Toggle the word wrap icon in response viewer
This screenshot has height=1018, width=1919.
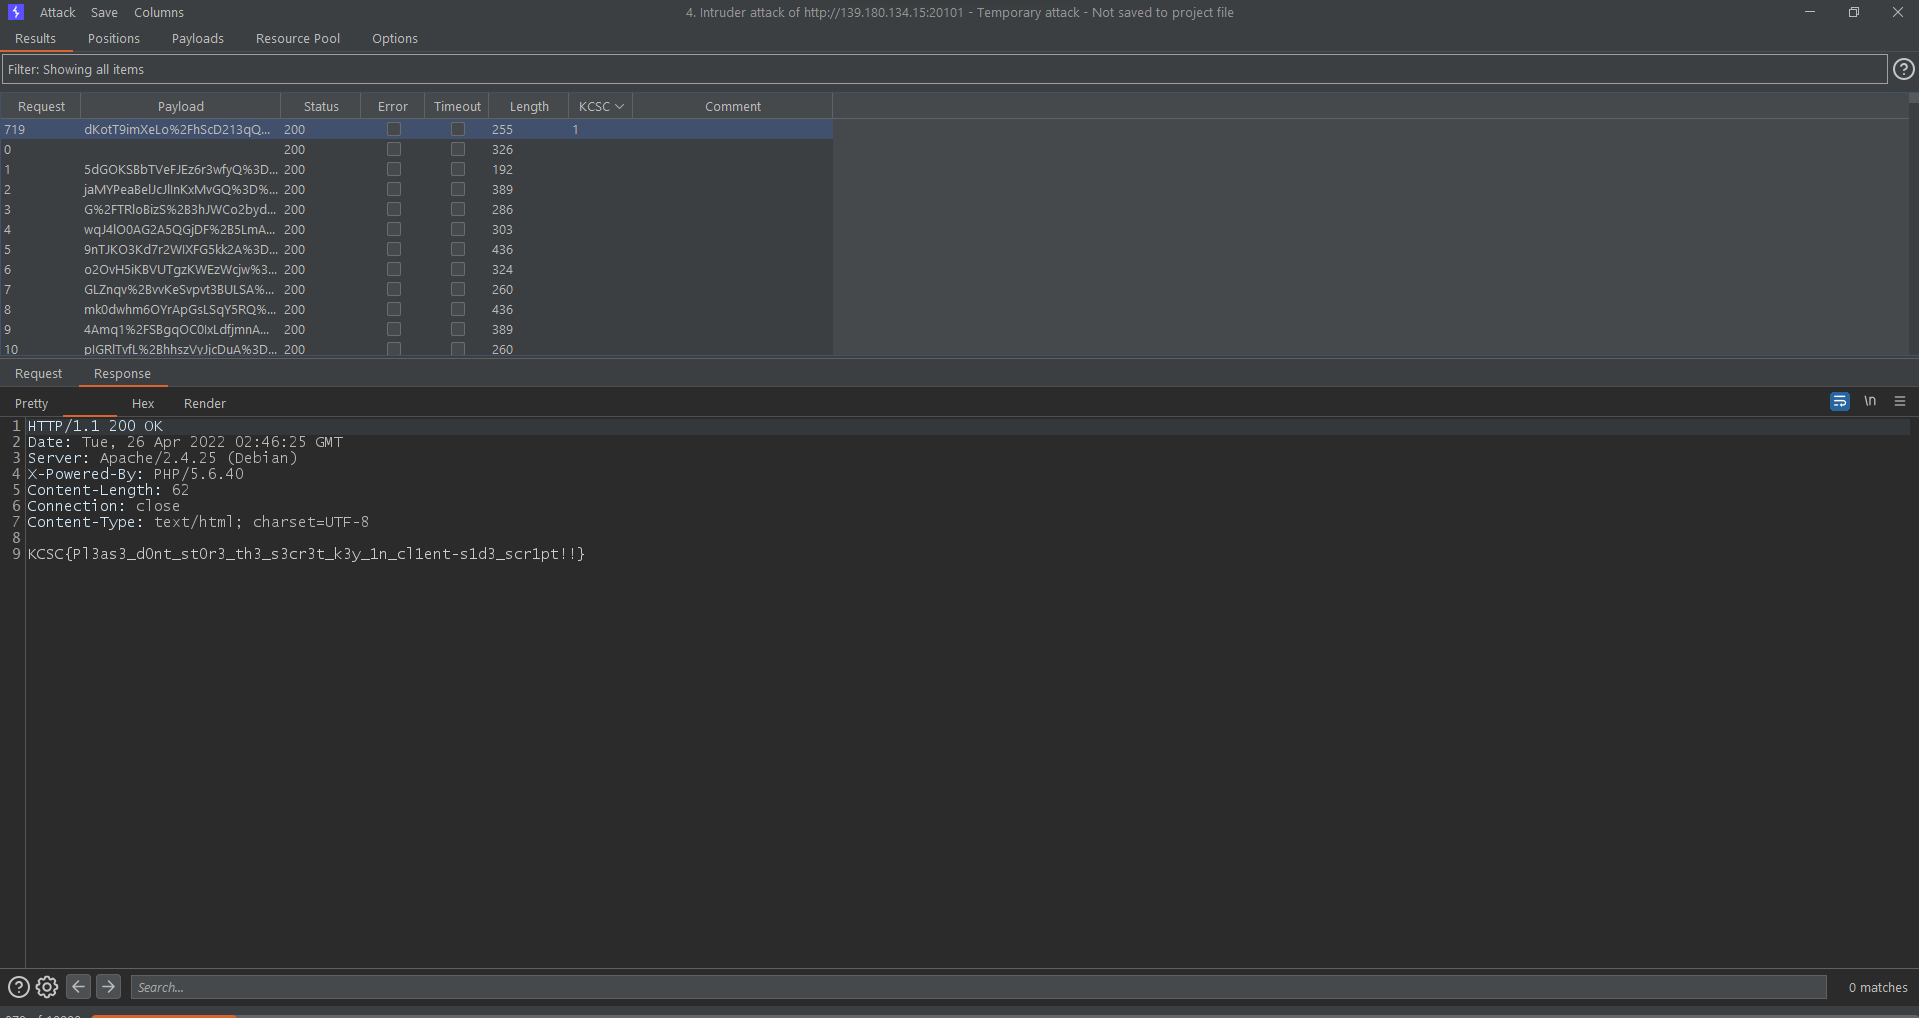point(1839,401)
